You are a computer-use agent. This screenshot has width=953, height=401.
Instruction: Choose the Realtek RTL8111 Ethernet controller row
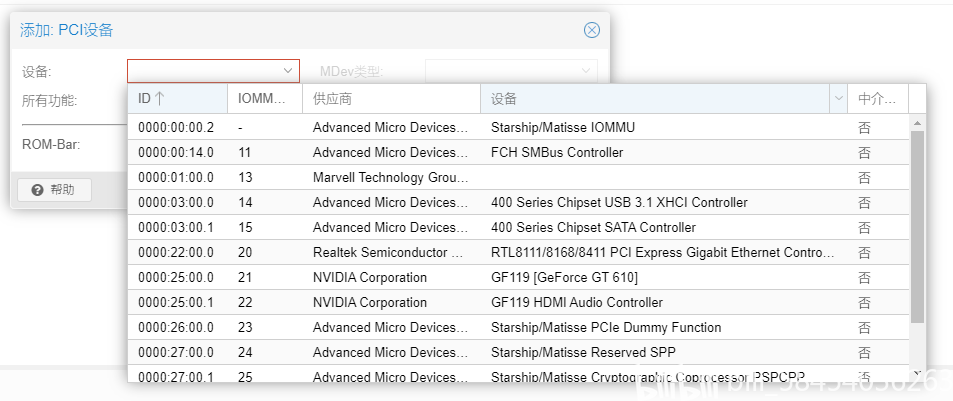pyautogui.click(x=662, y=252)
